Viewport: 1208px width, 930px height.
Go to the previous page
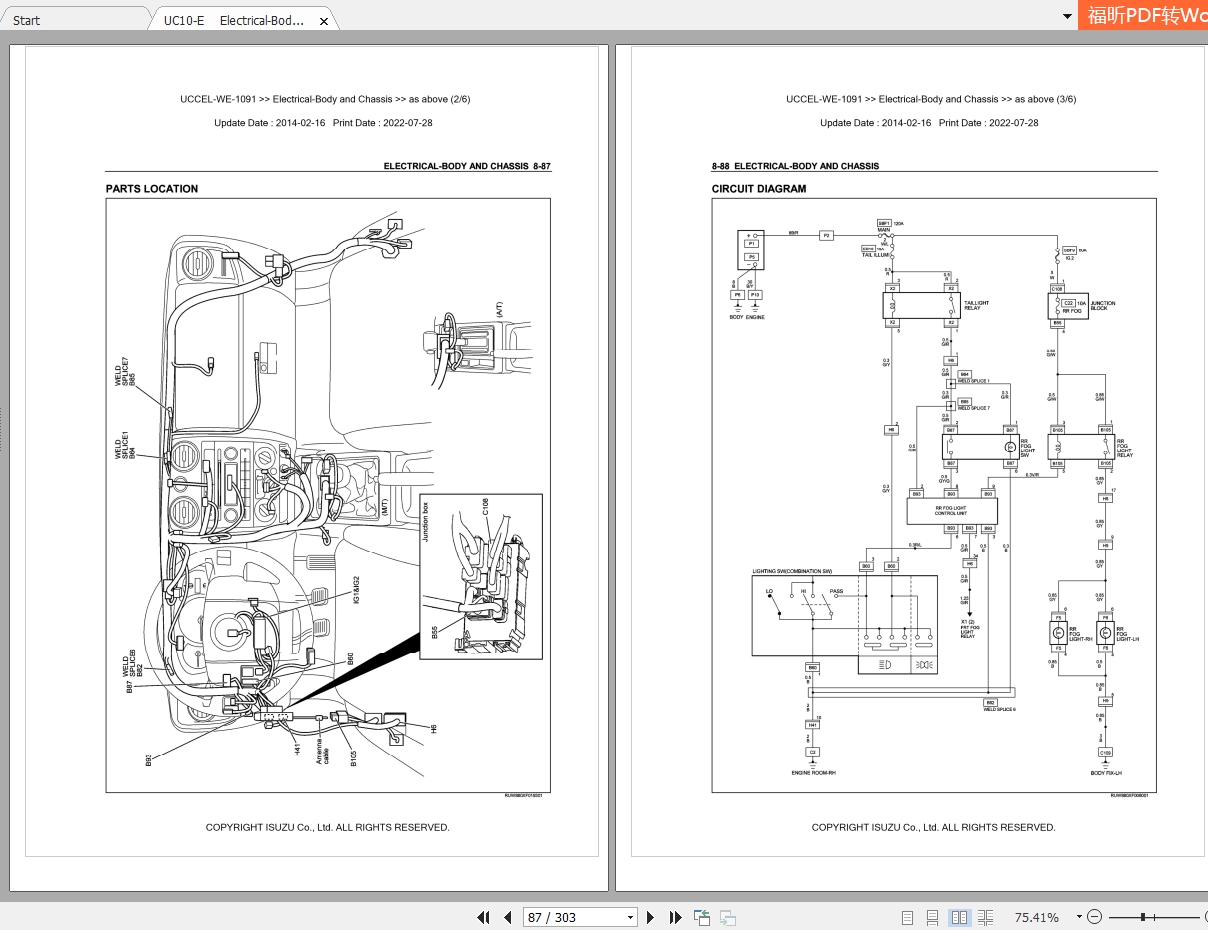point(507,917)
